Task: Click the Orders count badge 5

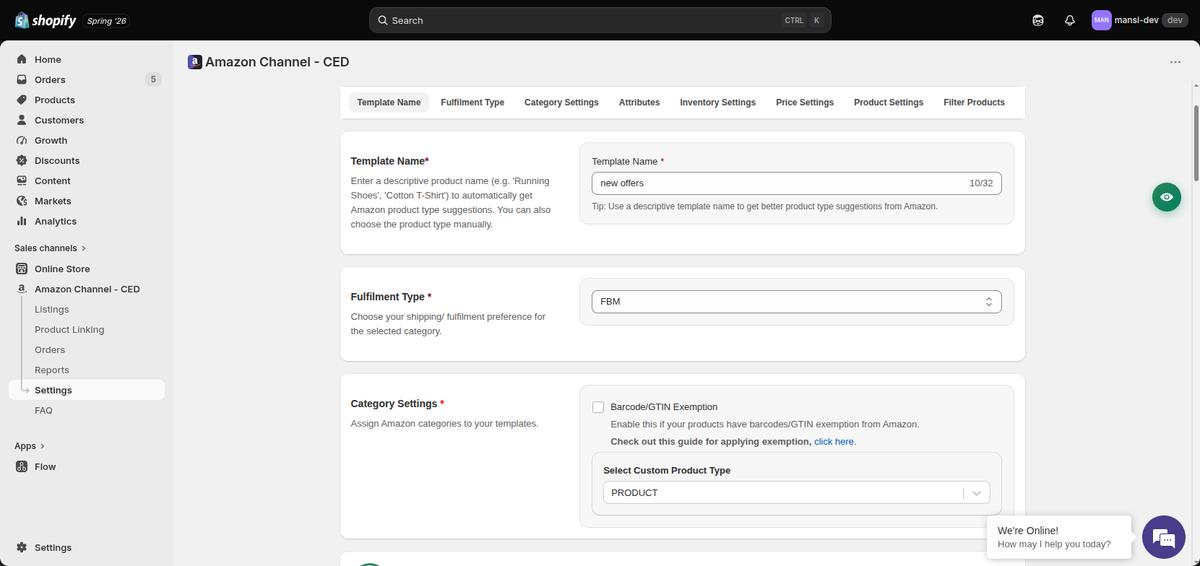Action: coord(153,79)
